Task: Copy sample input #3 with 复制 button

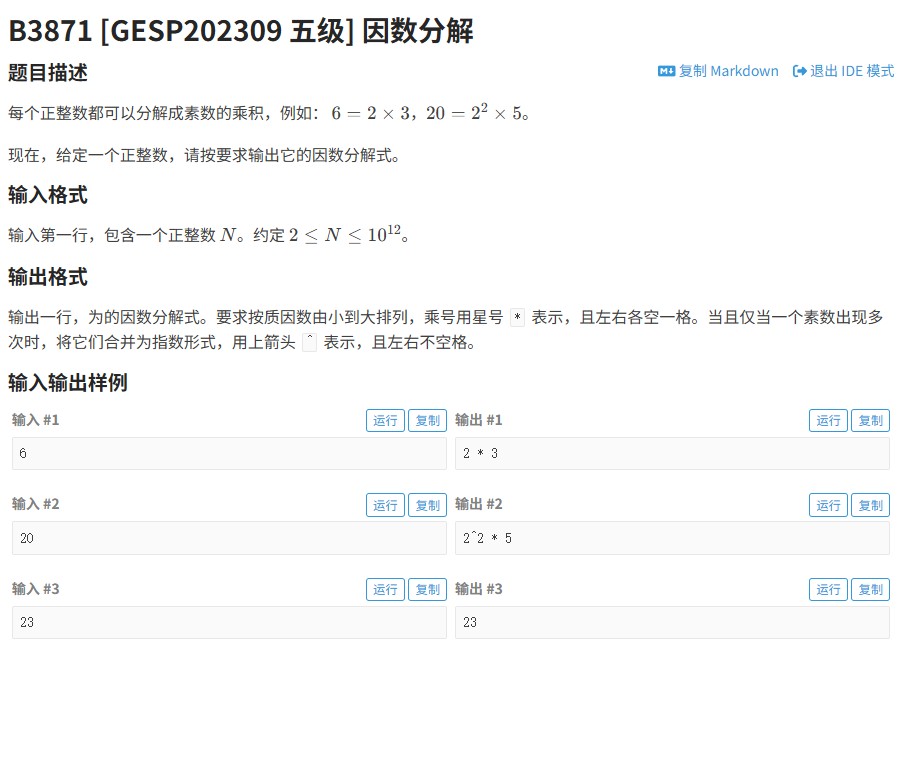Action: click(428, 590)
